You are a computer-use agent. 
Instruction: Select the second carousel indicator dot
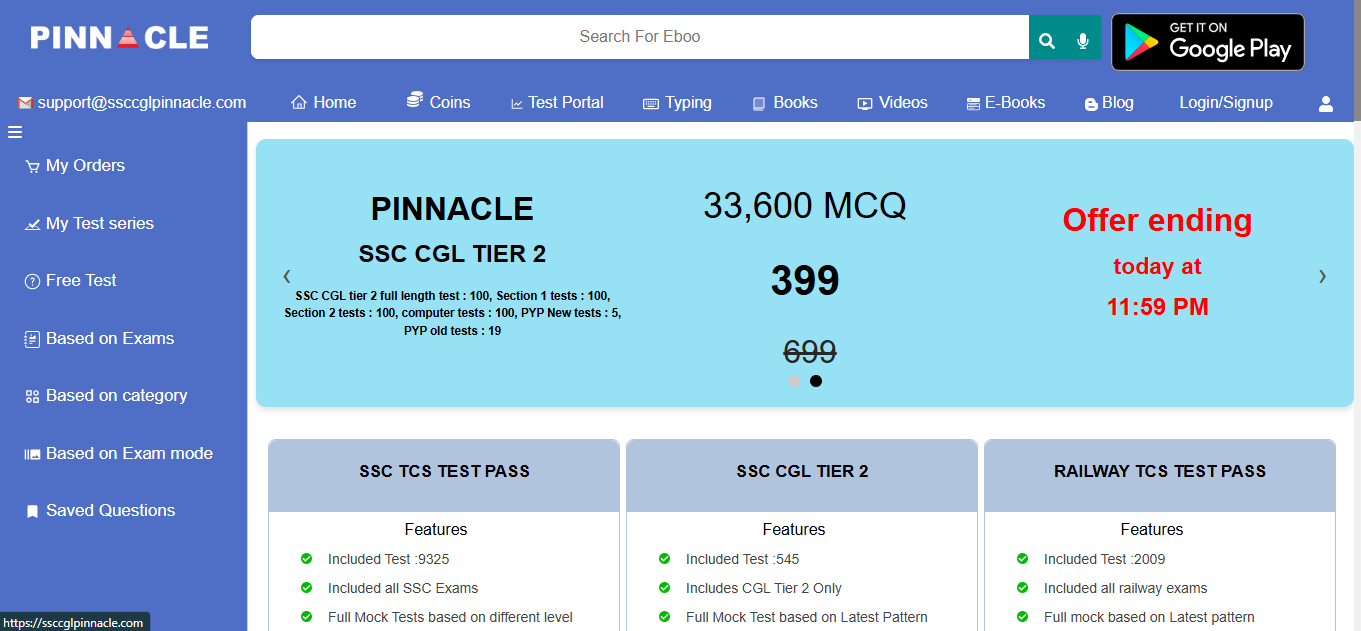(816, 381)
